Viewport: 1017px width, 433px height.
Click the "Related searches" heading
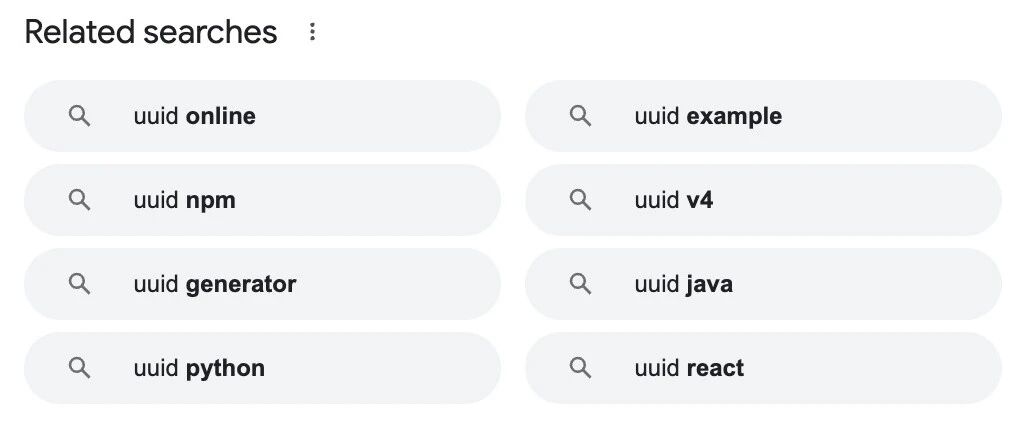coord(151,32)
